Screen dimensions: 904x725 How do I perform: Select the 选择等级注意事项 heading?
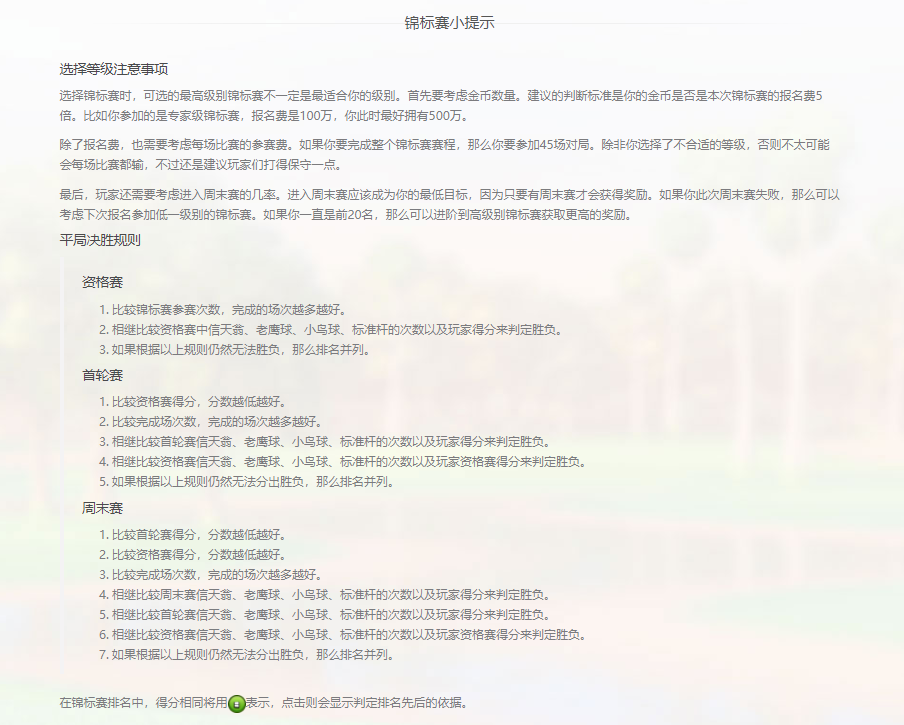(x=113, y=69)
